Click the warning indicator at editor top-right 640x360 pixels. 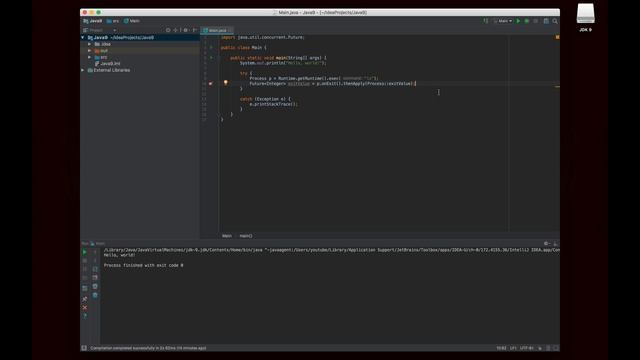coord(557,37)
